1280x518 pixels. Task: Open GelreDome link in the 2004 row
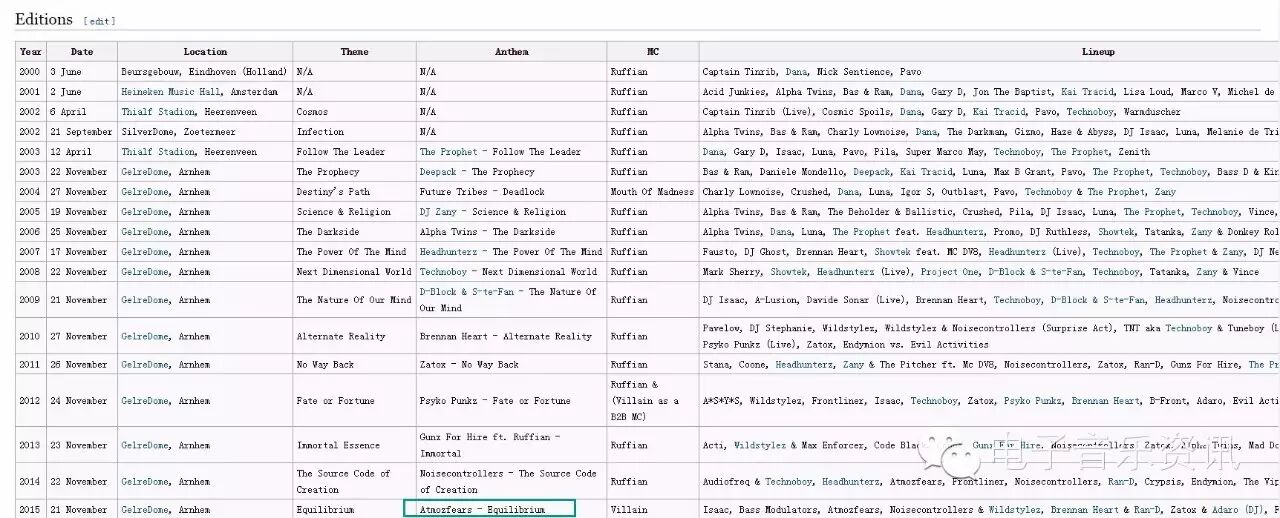(145, 192)
